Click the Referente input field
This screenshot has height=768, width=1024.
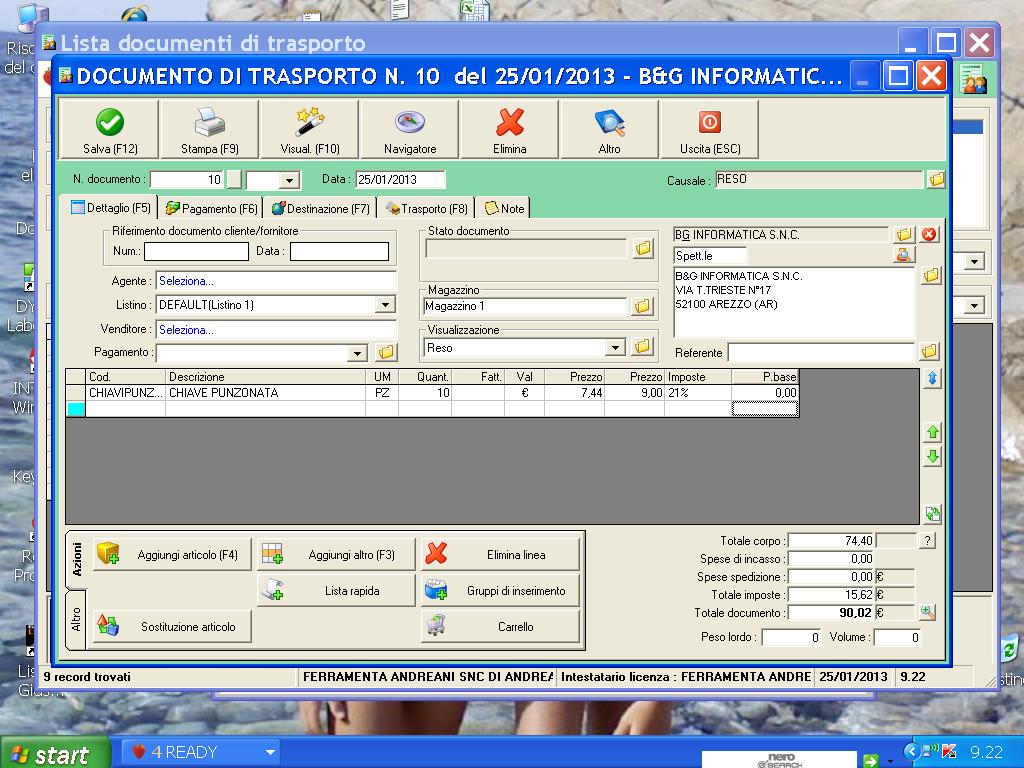pyautogui.click(x=820, y=353)
